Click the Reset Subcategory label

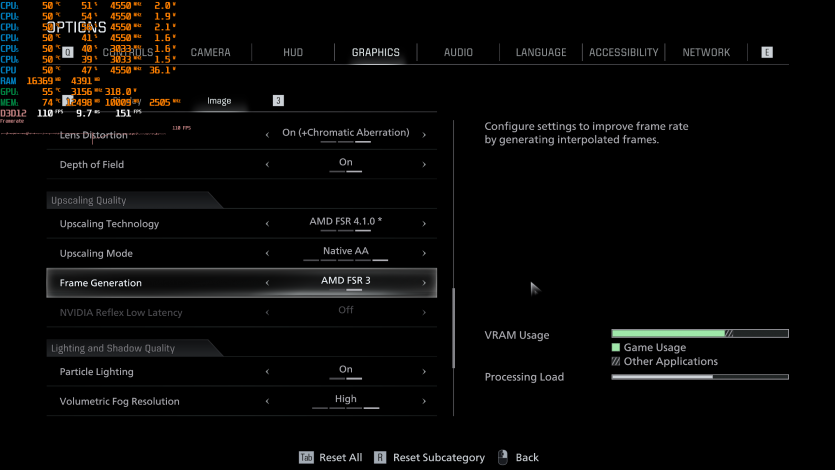[x=438, y=457]
